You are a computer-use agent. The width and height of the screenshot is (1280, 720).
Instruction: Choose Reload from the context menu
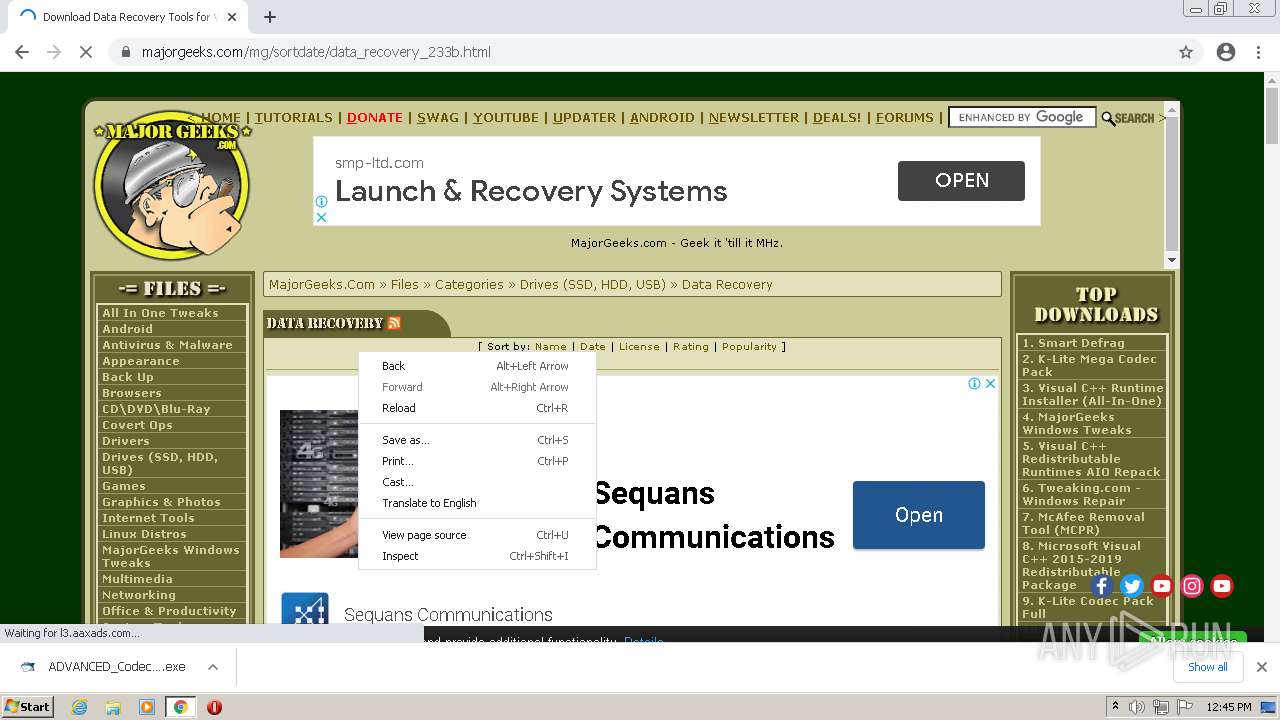pos(477,408)
